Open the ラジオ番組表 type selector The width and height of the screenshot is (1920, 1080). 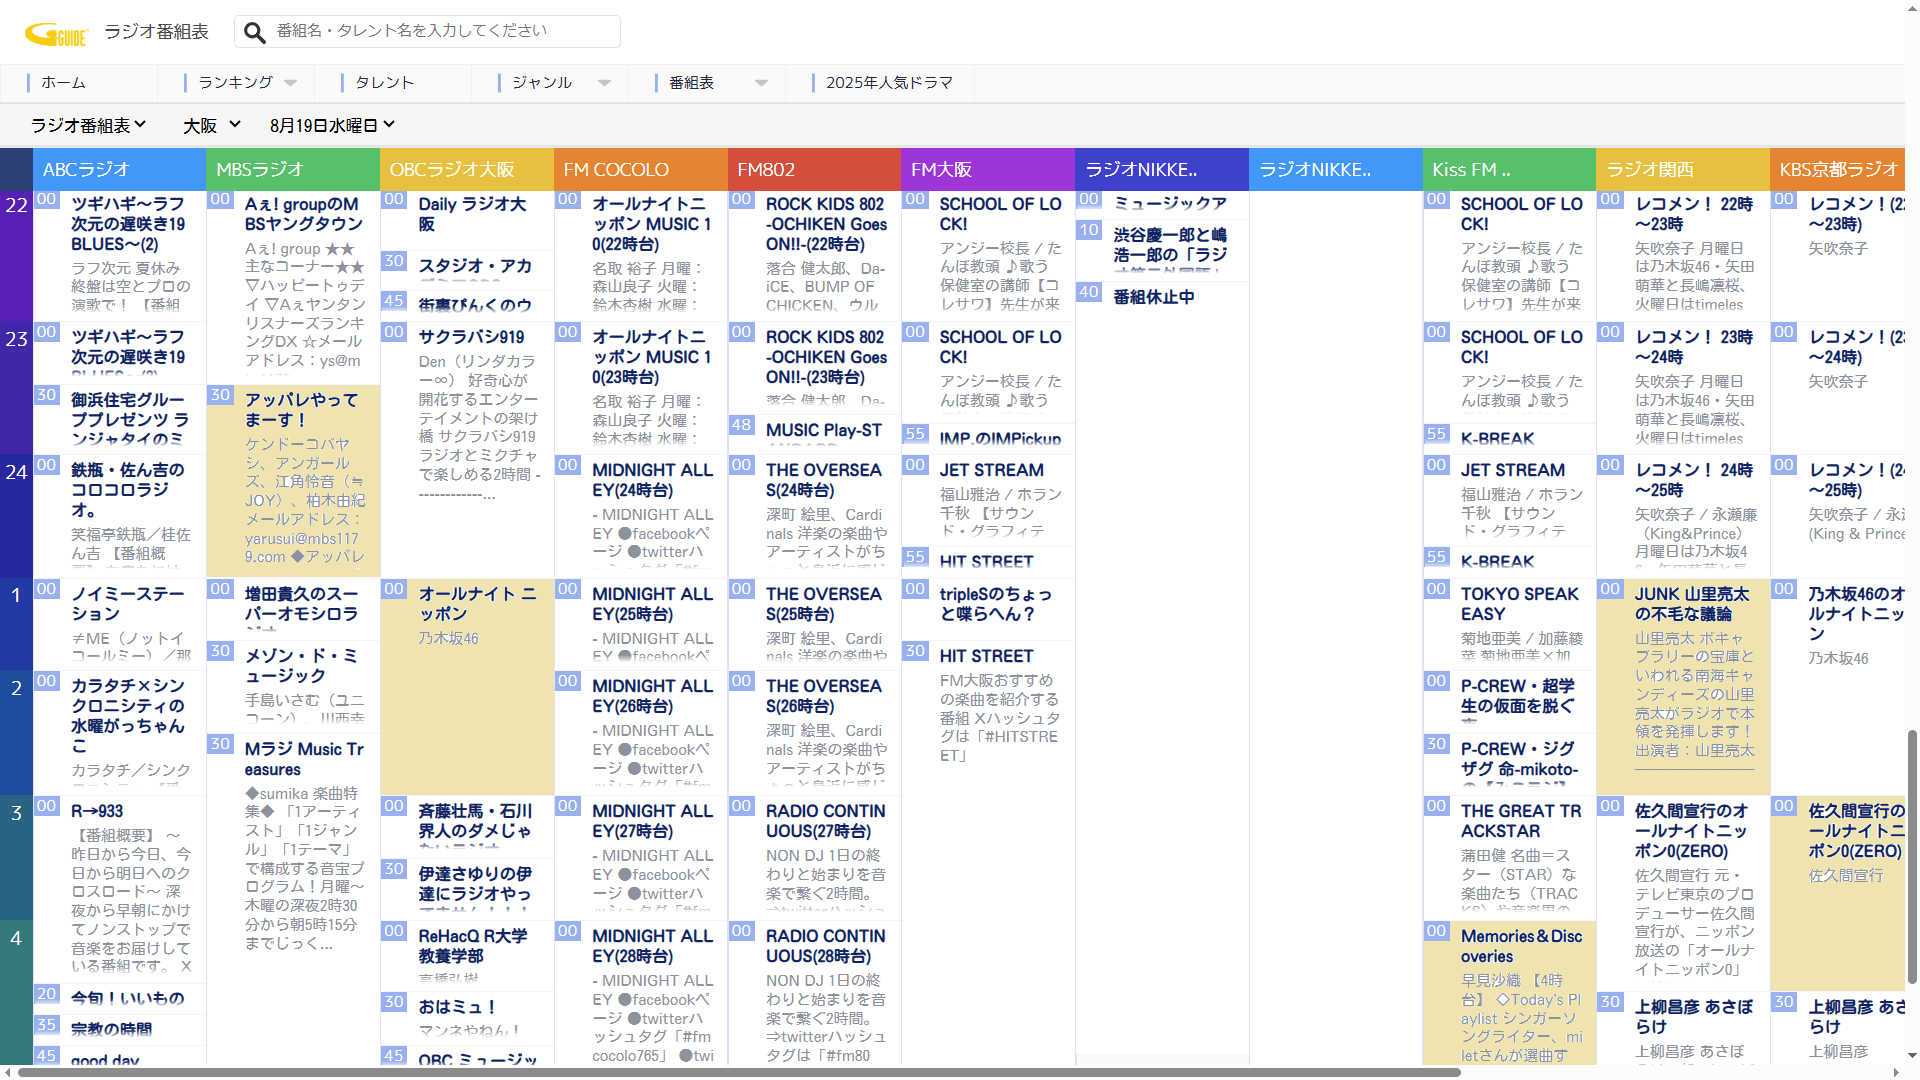[x=89, y=125]
